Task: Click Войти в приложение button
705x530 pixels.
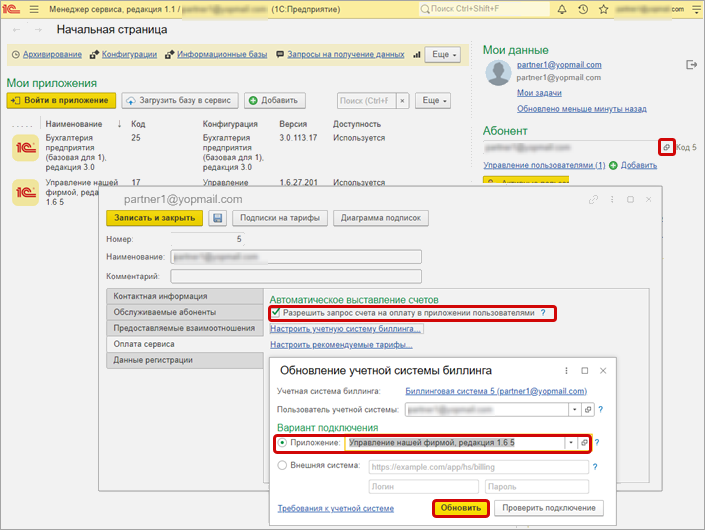Action: (x=61, y=101)
